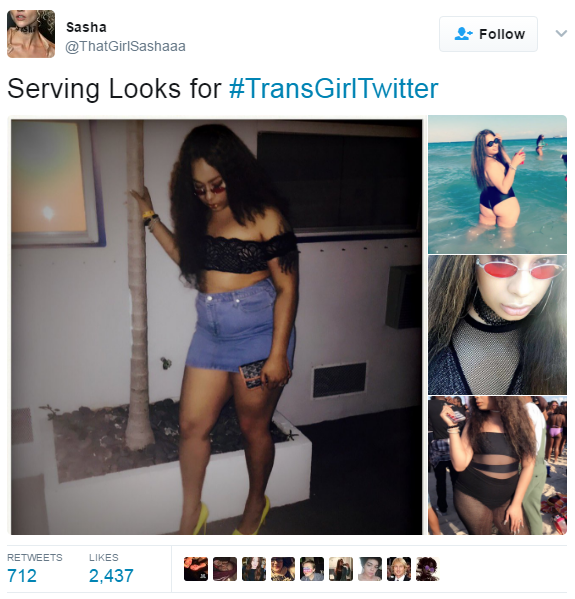Screen dimensions: 575x599
Task: Open the tweet options chevron dropdown
Action: [561, 34]
